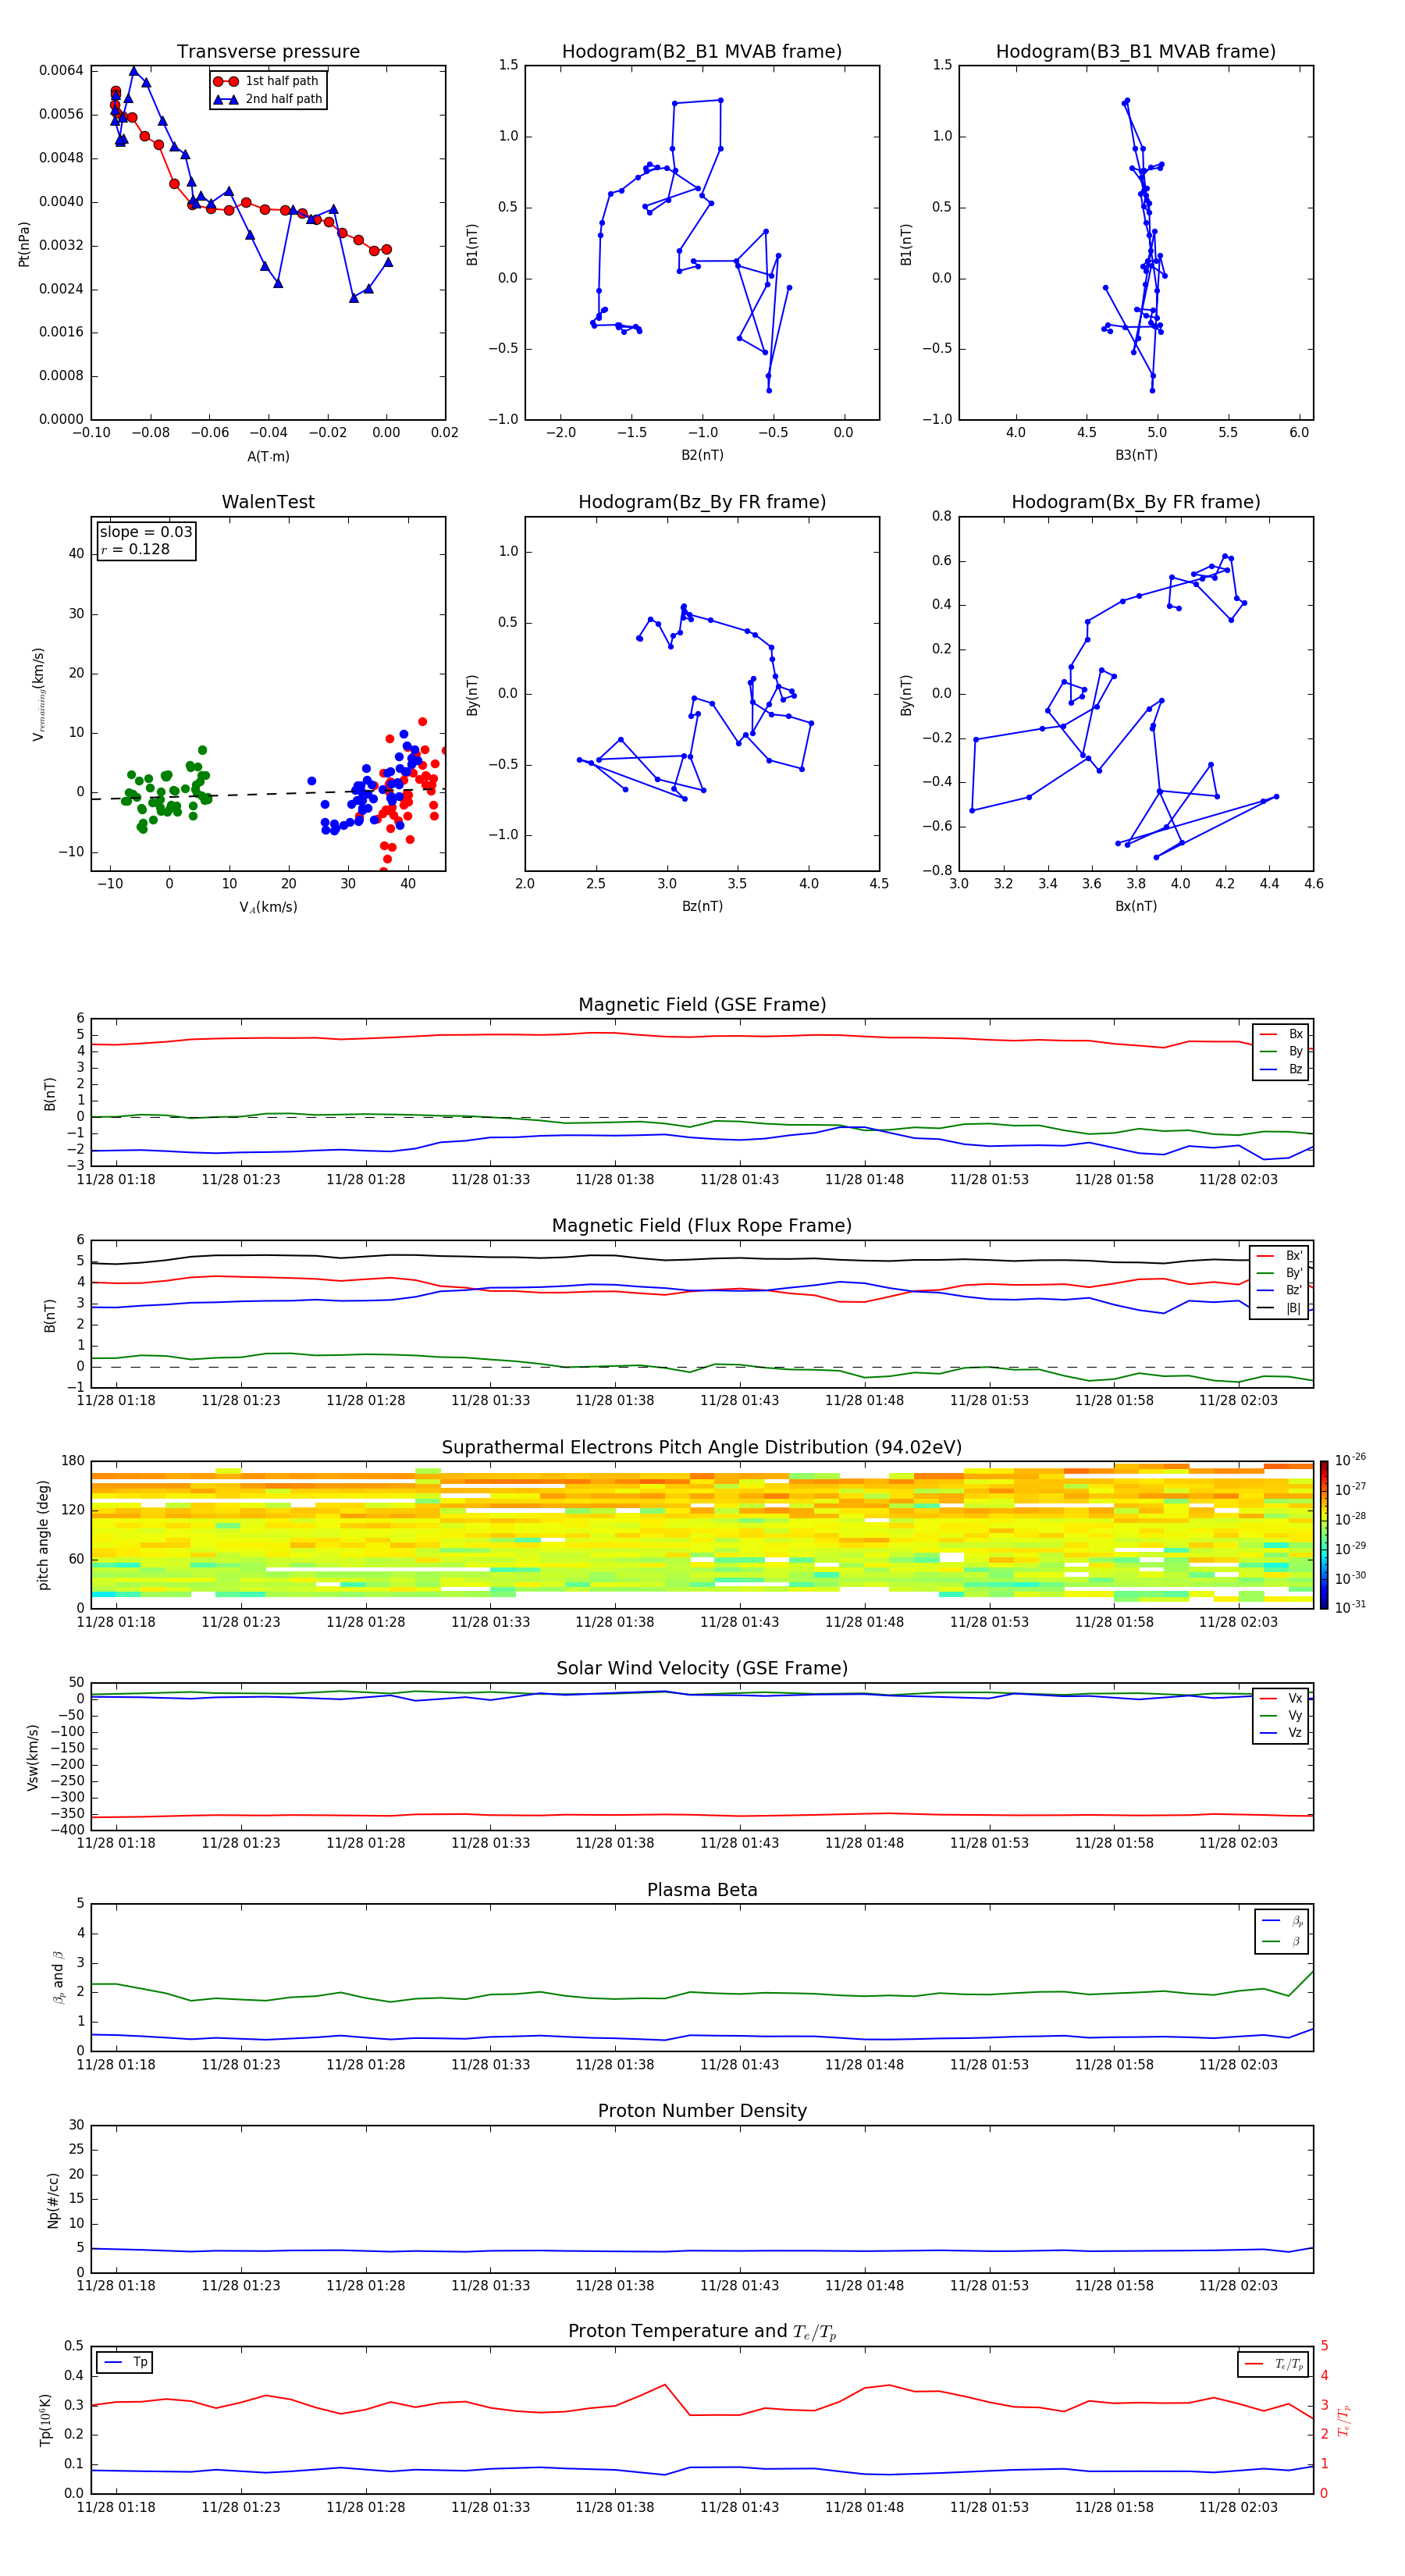Viewport: 1405px width, 2576px height.
Task: Click the "V_remaining(km/s)" y-axis label
Action: pos(39,694)
